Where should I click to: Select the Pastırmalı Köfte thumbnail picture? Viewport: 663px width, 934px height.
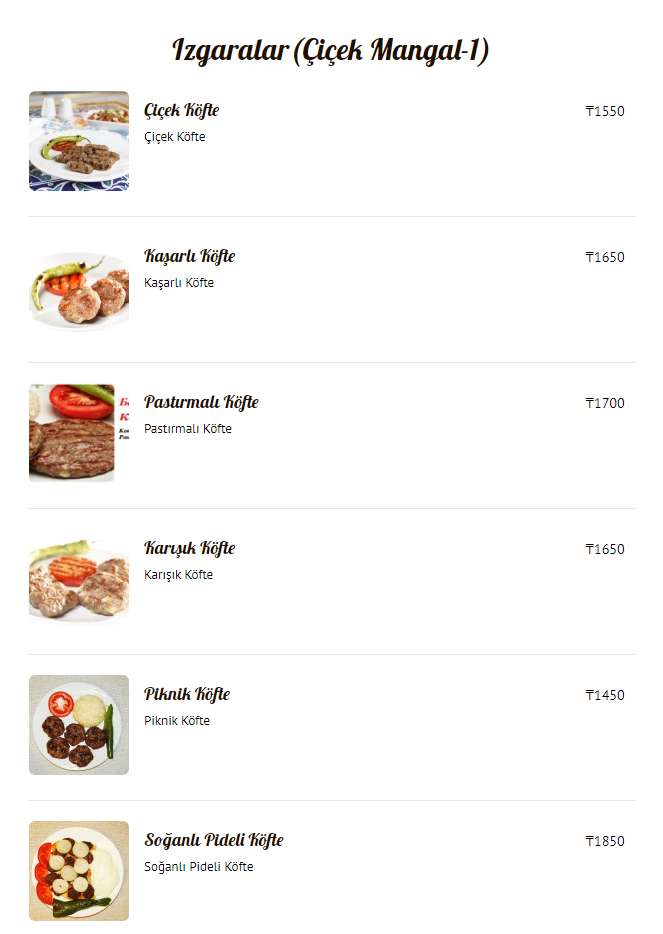pos(72,433)
